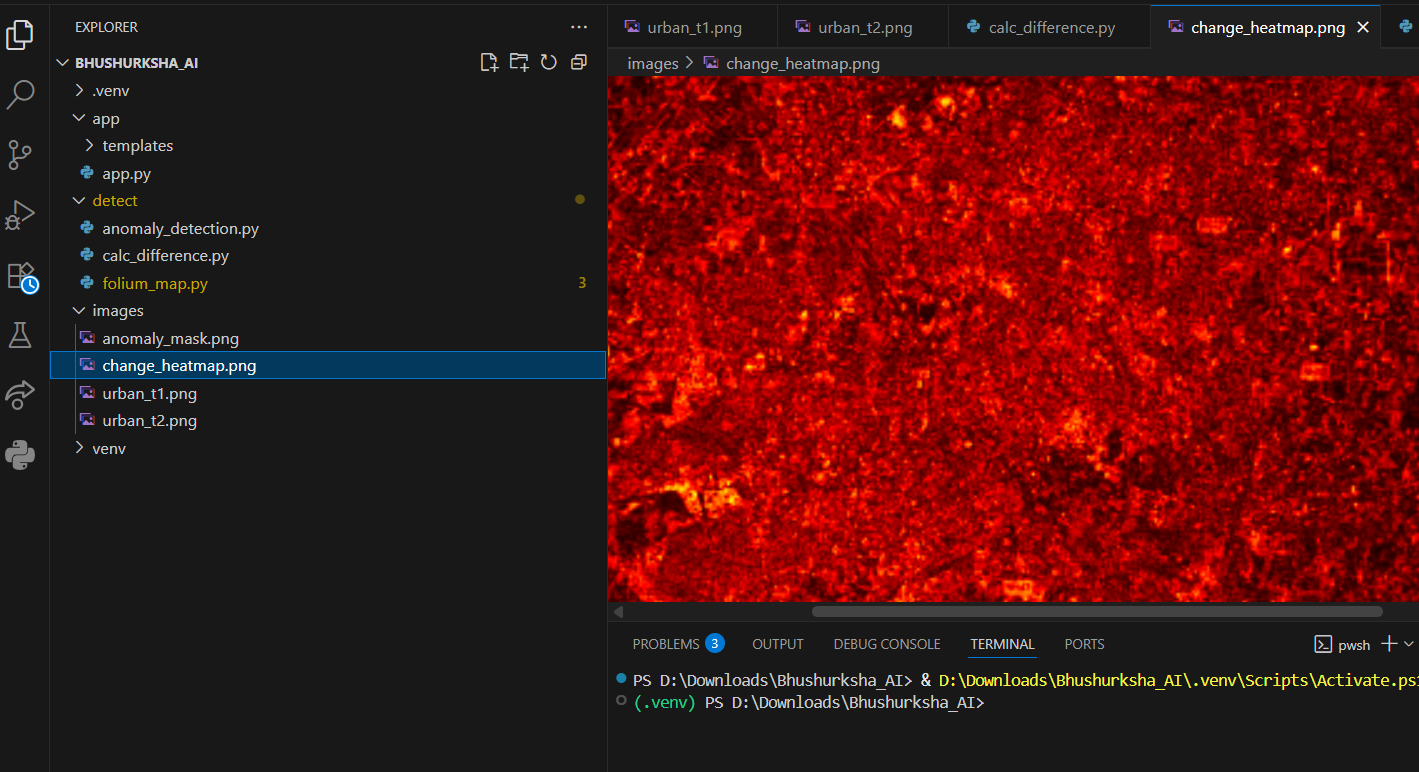
Task: Open the Source Control view
Action: point(20,155)
